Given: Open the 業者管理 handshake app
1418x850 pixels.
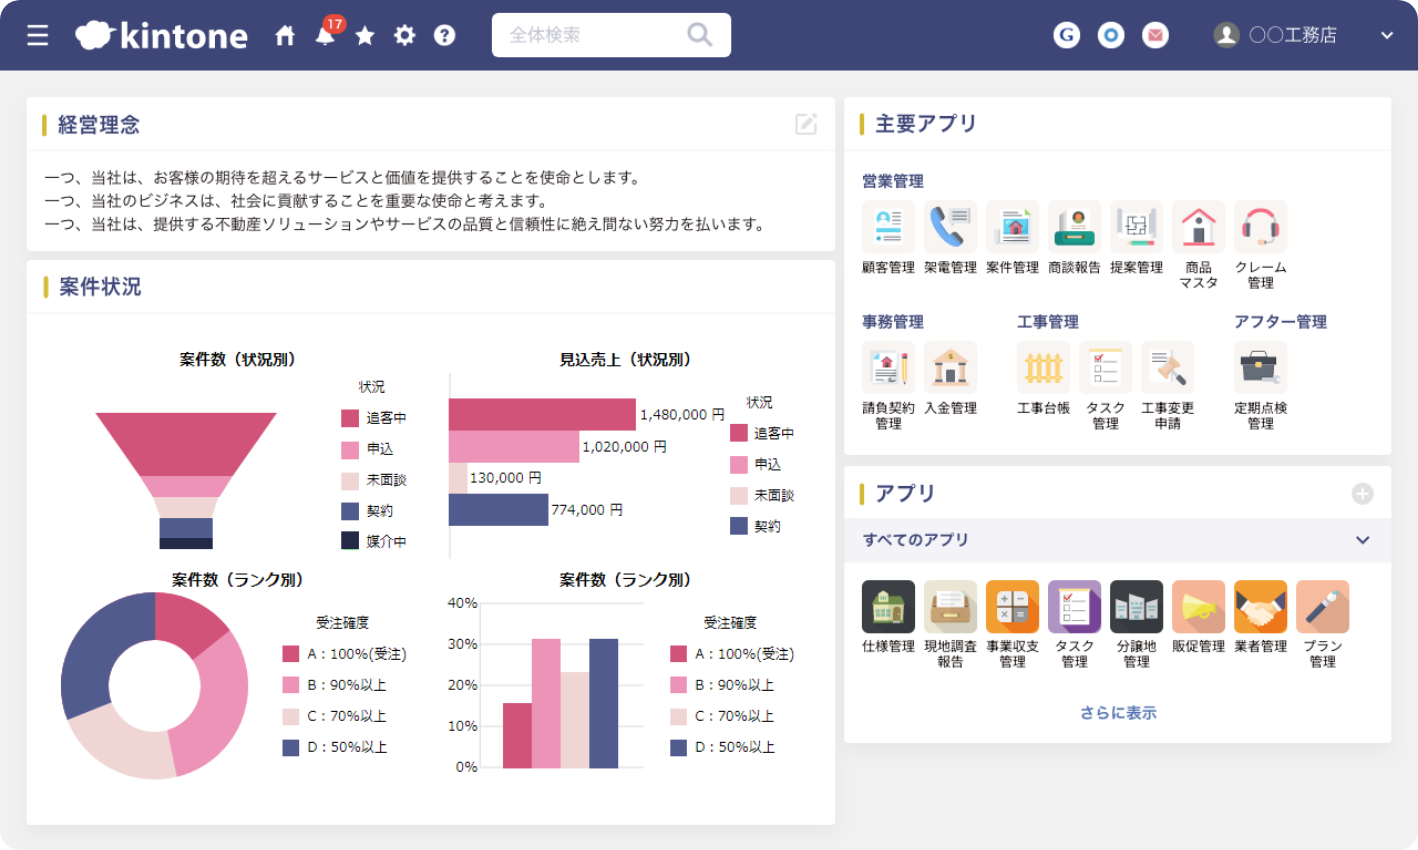Looking at the screenshot, I should [x=1260, y=607].
